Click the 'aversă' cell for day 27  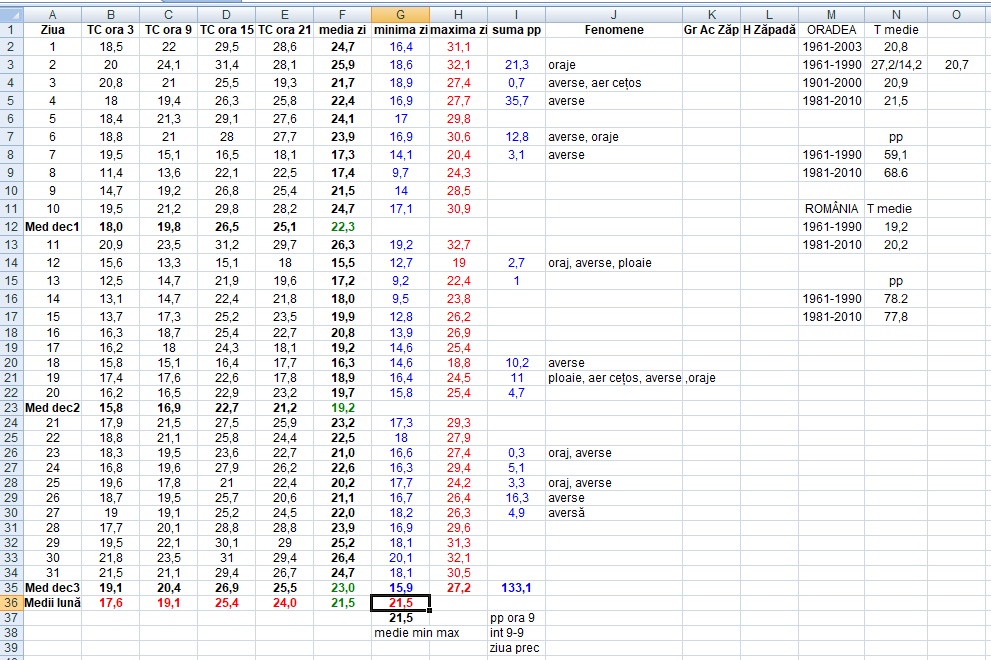(x=614, y=513)
